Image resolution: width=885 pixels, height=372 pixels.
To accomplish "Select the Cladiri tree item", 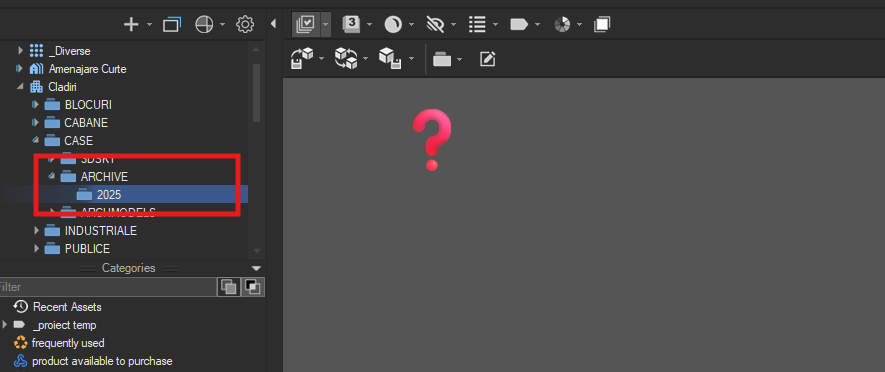I will pos(63,87).
